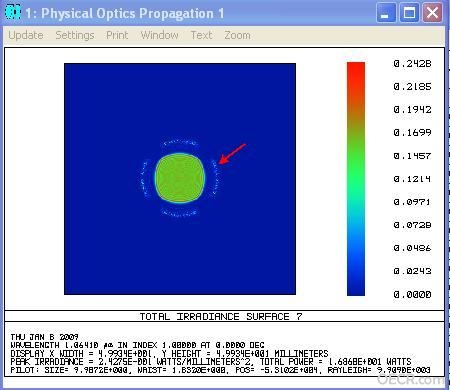The height and width of the screenshot is (390, 450).
Task: Click the blue bottom of color scale bar
Action: point(356,283)
